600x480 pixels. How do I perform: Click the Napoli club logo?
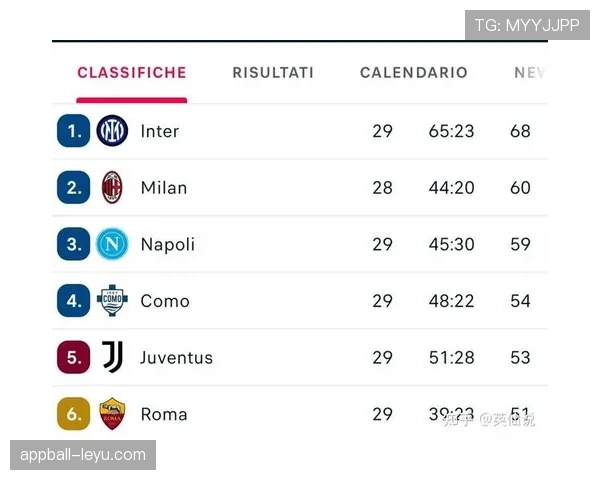(x=112, y=244)
